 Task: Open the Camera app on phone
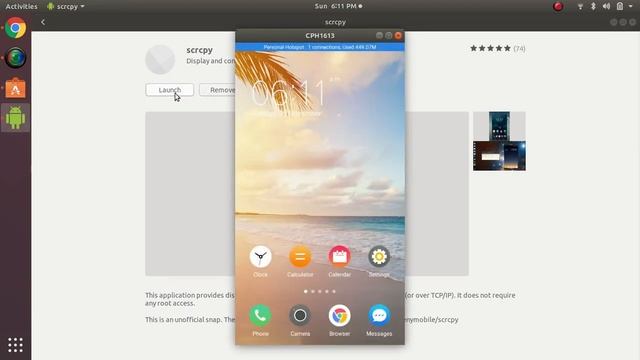point(300,316)
